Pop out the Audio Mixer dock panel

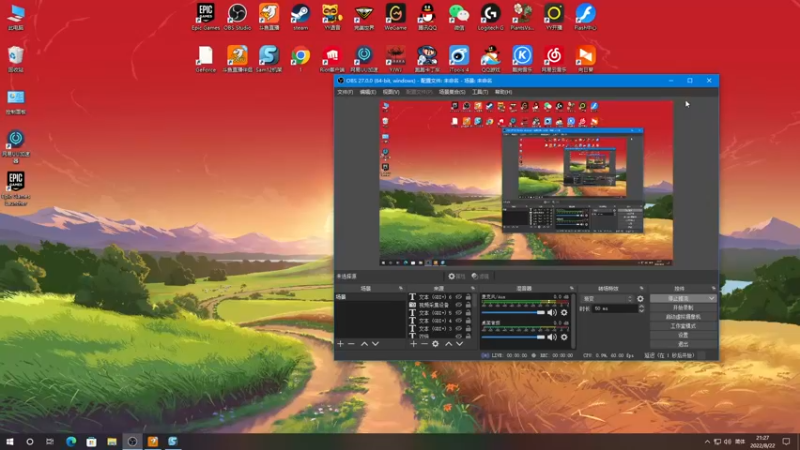pos(572,288)
